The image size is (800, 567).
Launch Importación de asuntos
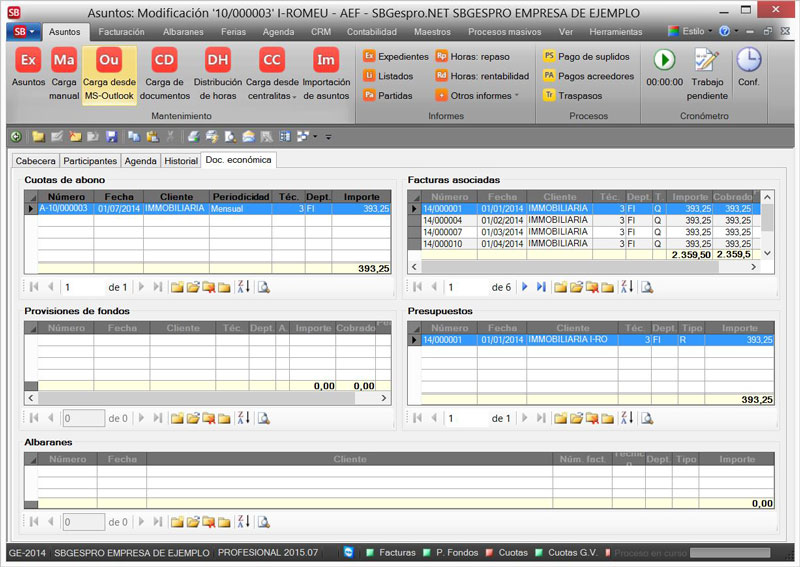[x=325, y=61]
